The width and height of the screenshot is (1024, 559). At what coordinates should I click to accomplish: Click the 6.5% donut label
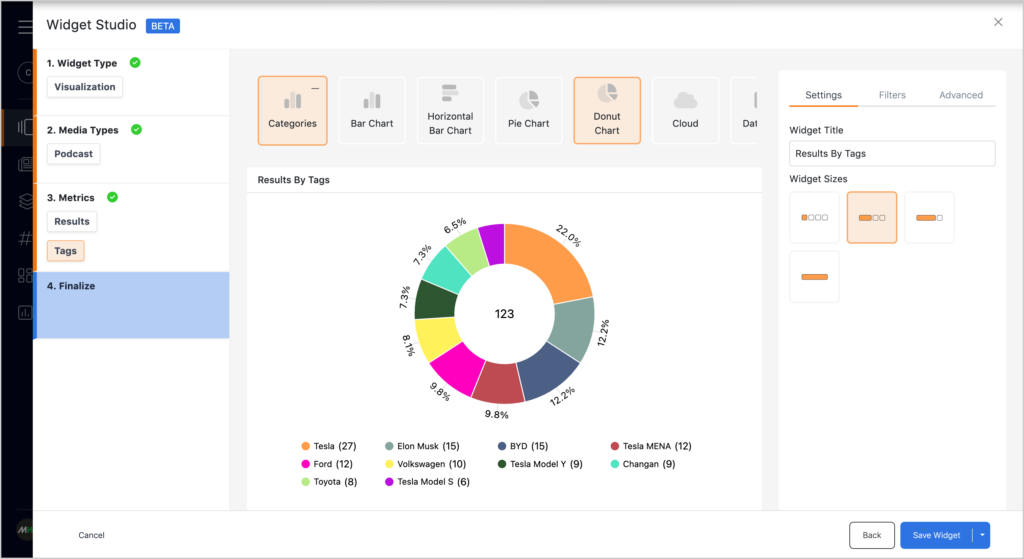[x=455, y=225]
